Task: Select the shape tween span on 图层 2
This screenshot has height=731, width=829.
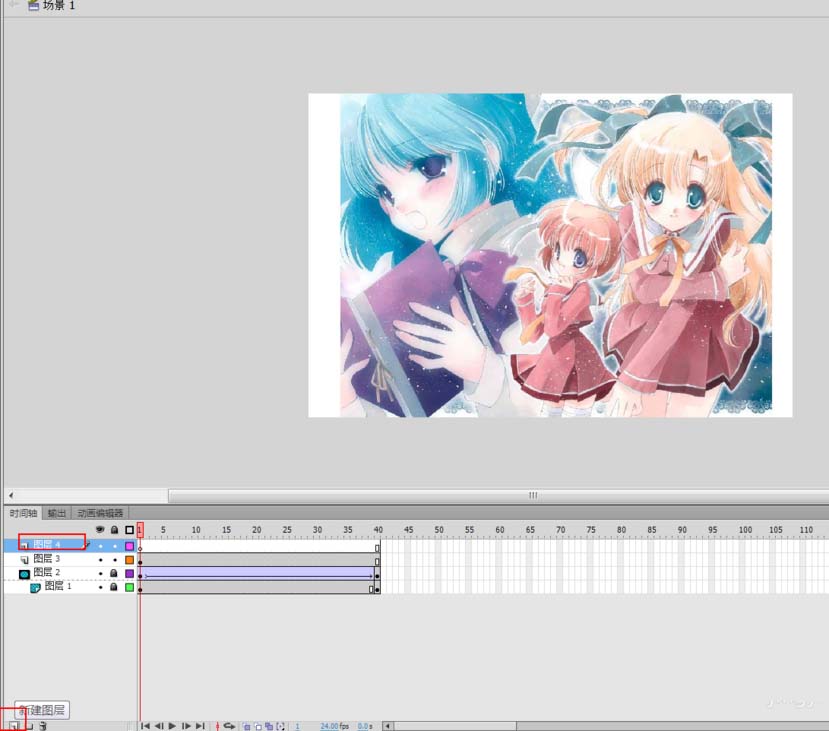Action: (258, 574)
